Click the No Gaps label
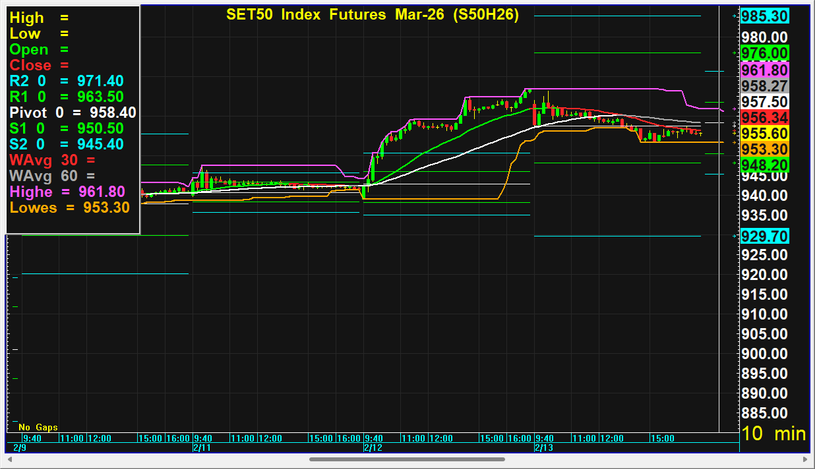The image size is (815, 469). 38,426
